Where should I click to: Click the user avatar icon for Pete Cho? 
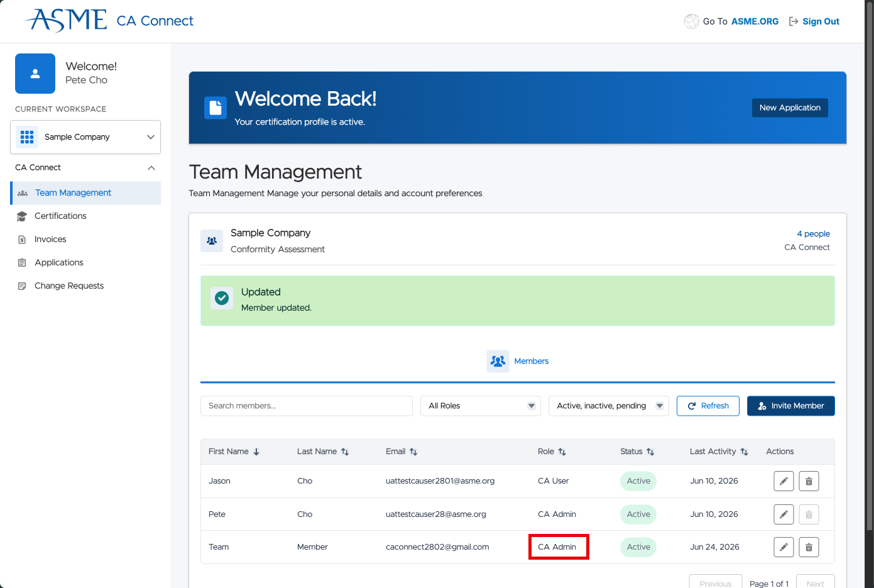(35, 74)
